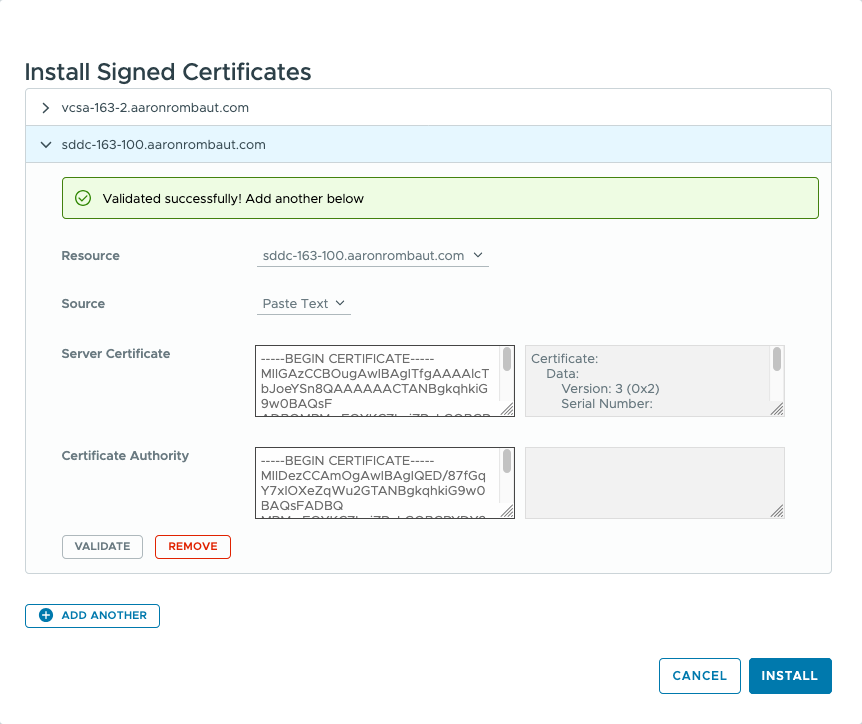Expand the vcsa-163-2.aaronrombaut.com chevron
This screenshot has height=724, width=862.
click(x=45, y=107)
